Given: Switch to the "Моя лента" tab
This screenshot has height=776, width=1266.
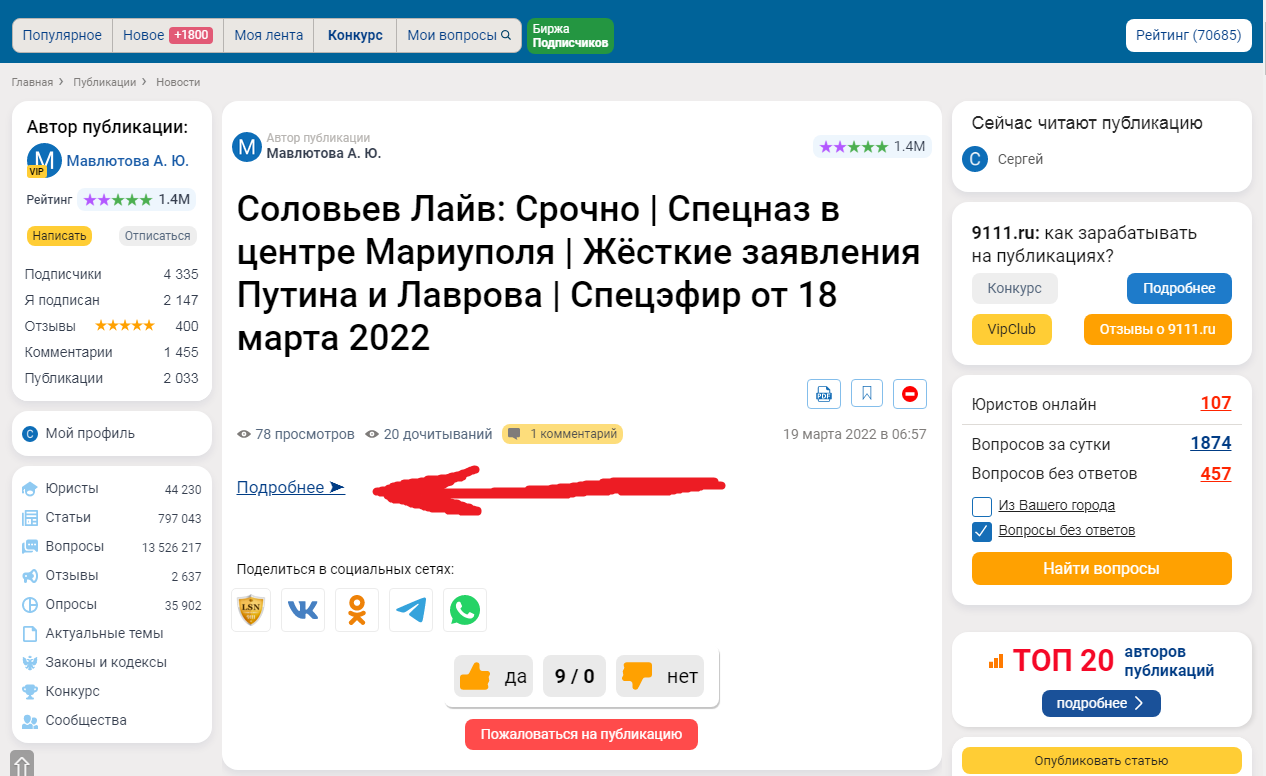Looking at the screenshot, I should tap(268, 35).
